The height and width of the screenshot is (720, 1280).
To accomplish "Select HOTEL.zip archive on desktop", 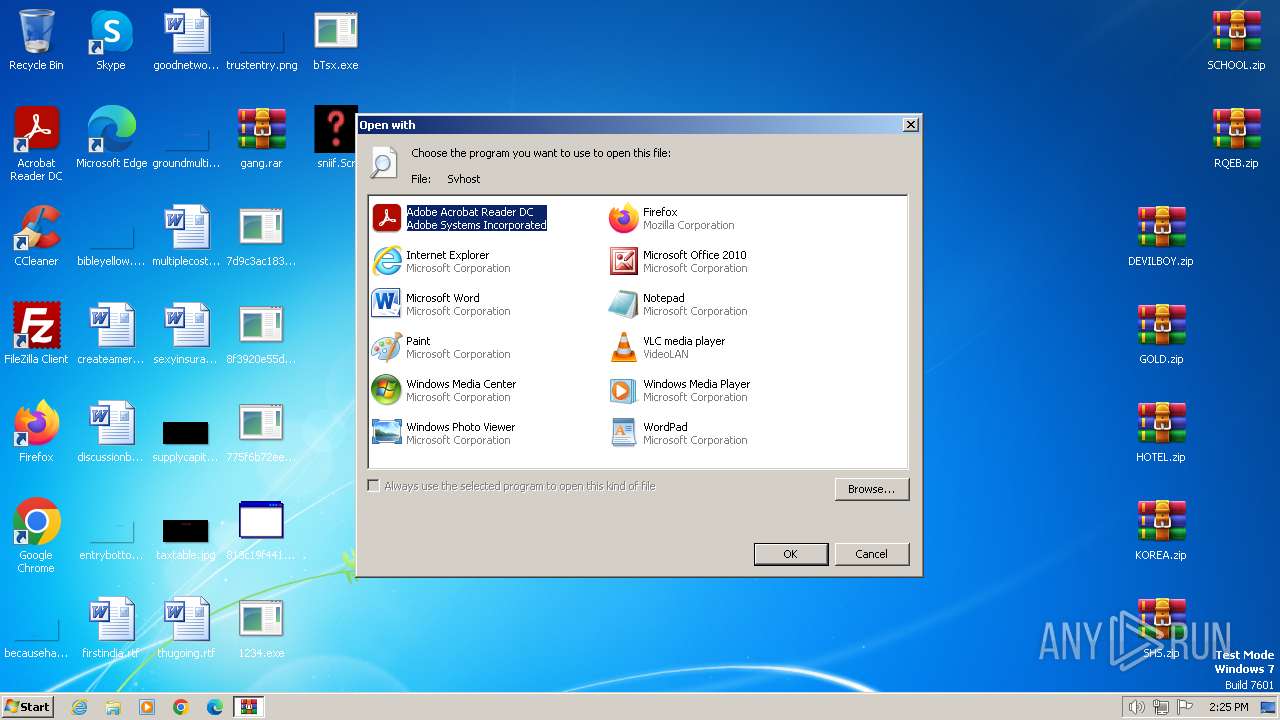I will coord(1161,433).
